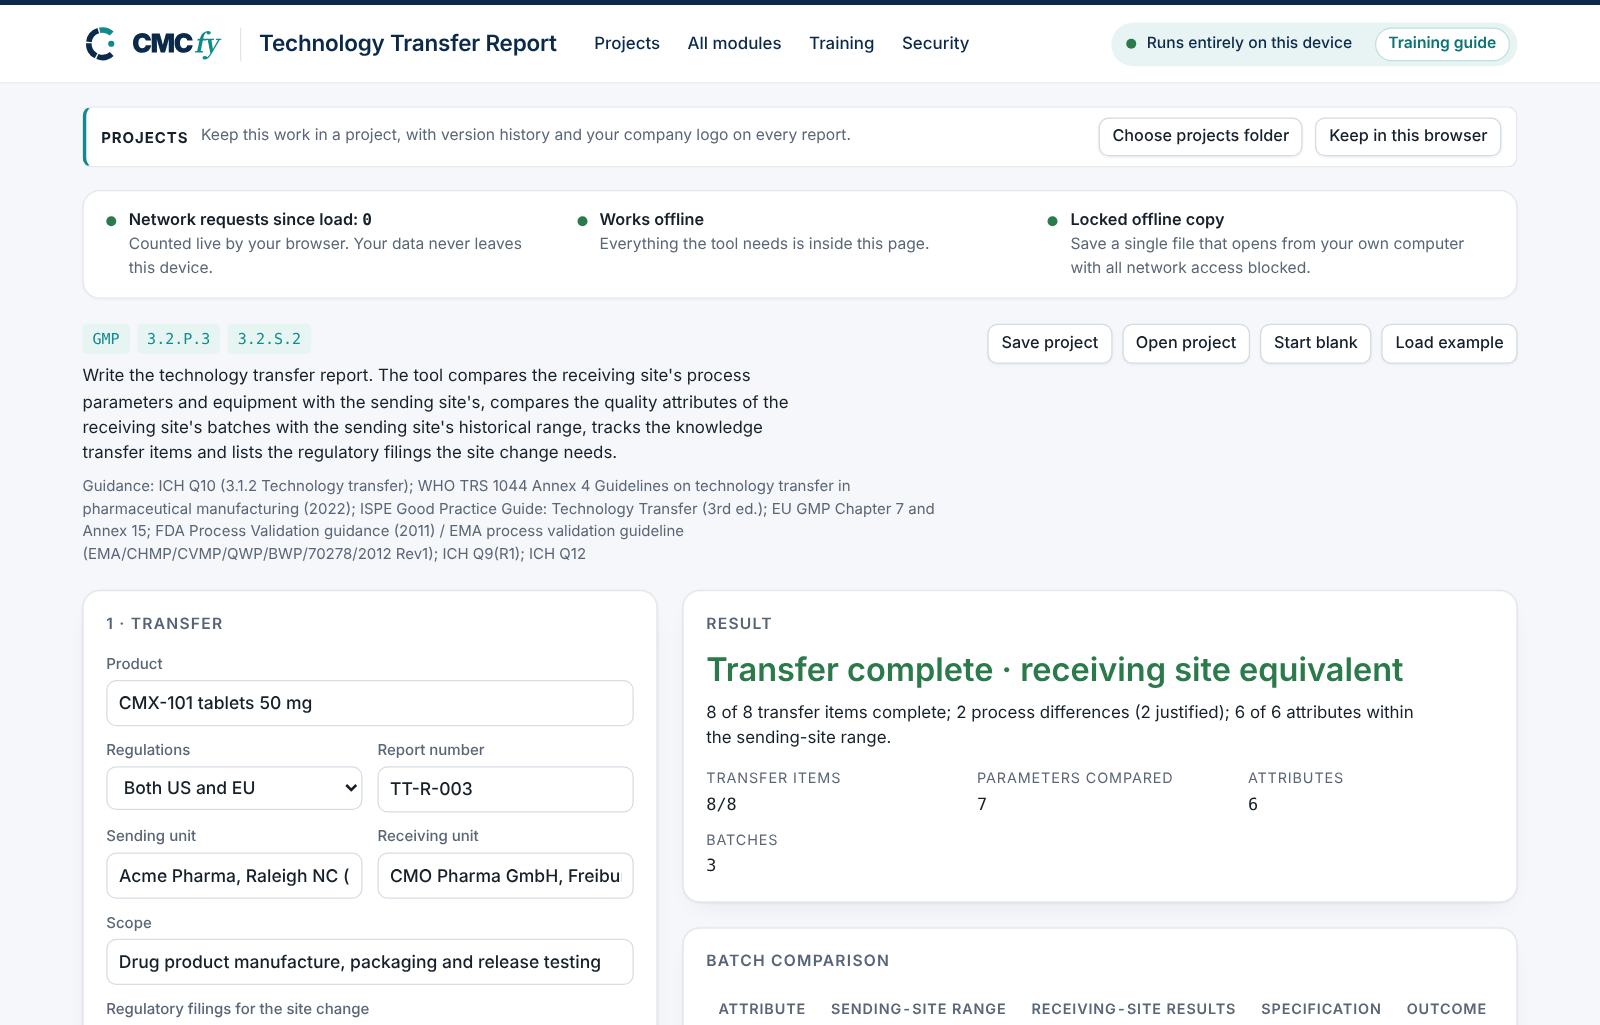
Task: Click the 'Outcome' column header
Action: tap(1446, 1009)
